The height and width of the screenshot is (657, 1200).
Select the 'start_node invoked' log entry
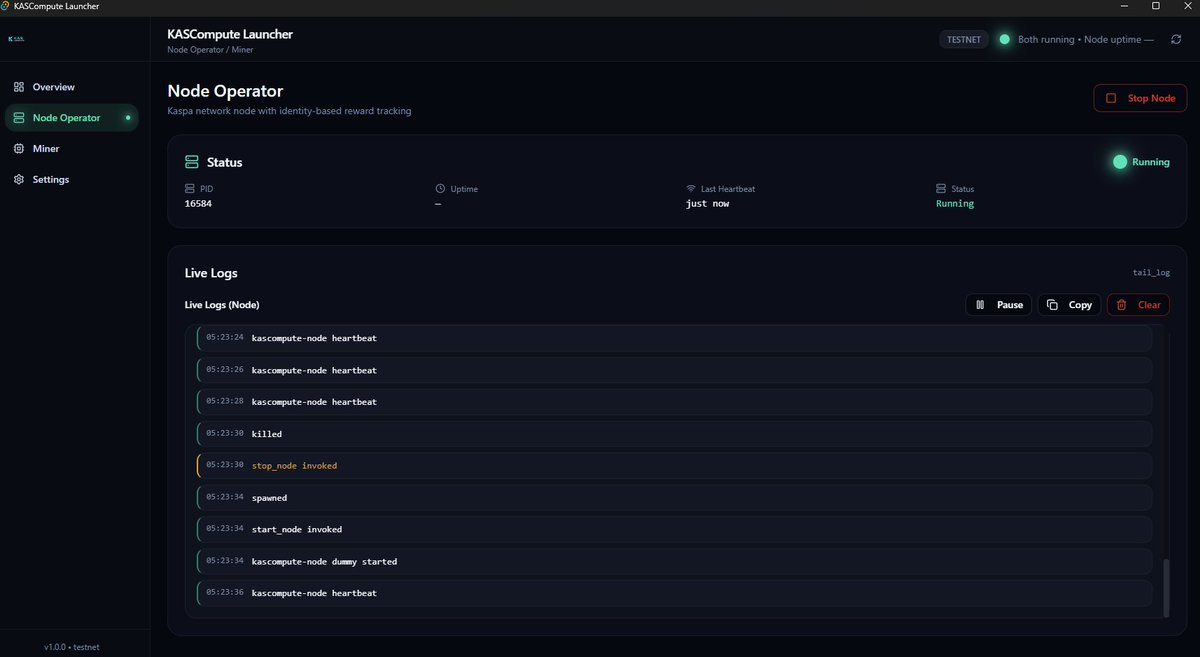tap(674, 529)
